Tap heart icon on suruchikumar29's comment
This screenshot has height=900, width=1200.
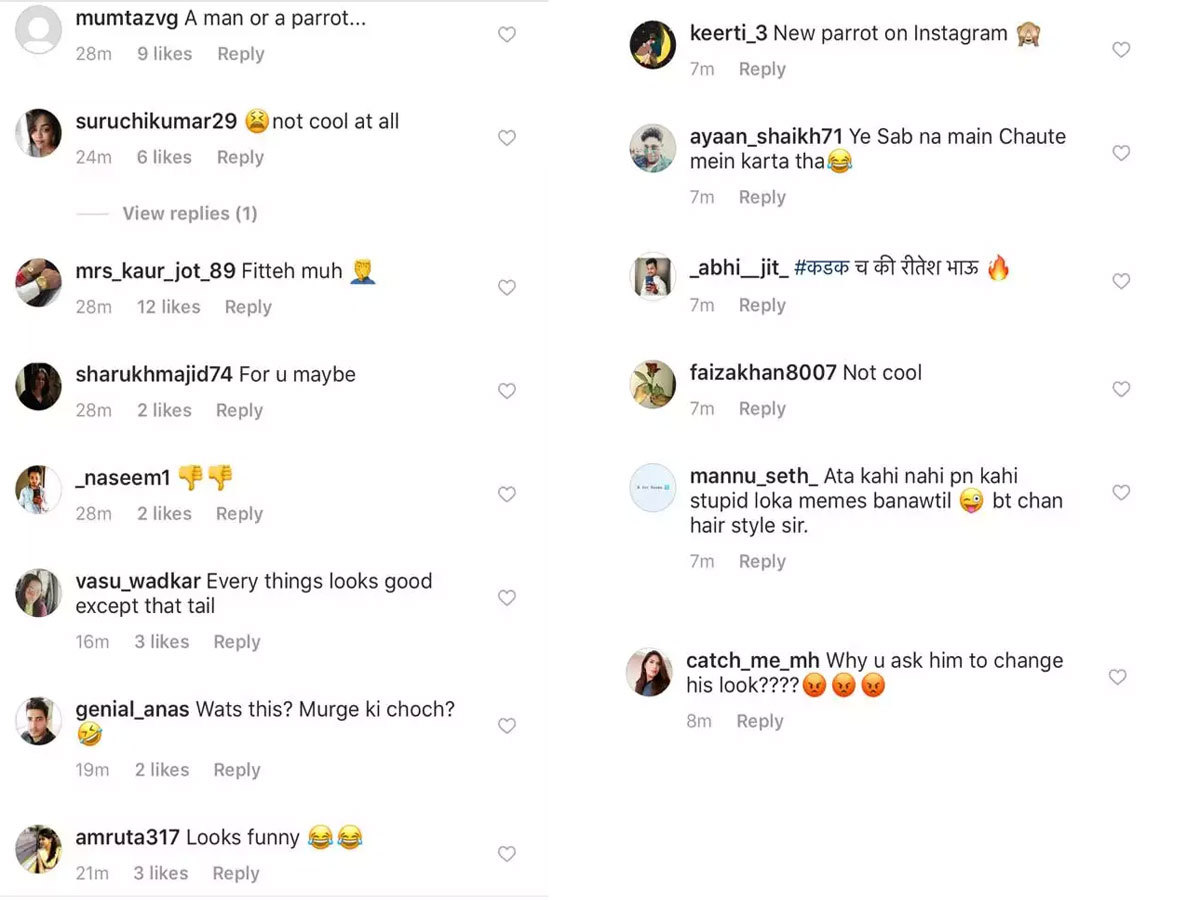[x=507, y=138]
